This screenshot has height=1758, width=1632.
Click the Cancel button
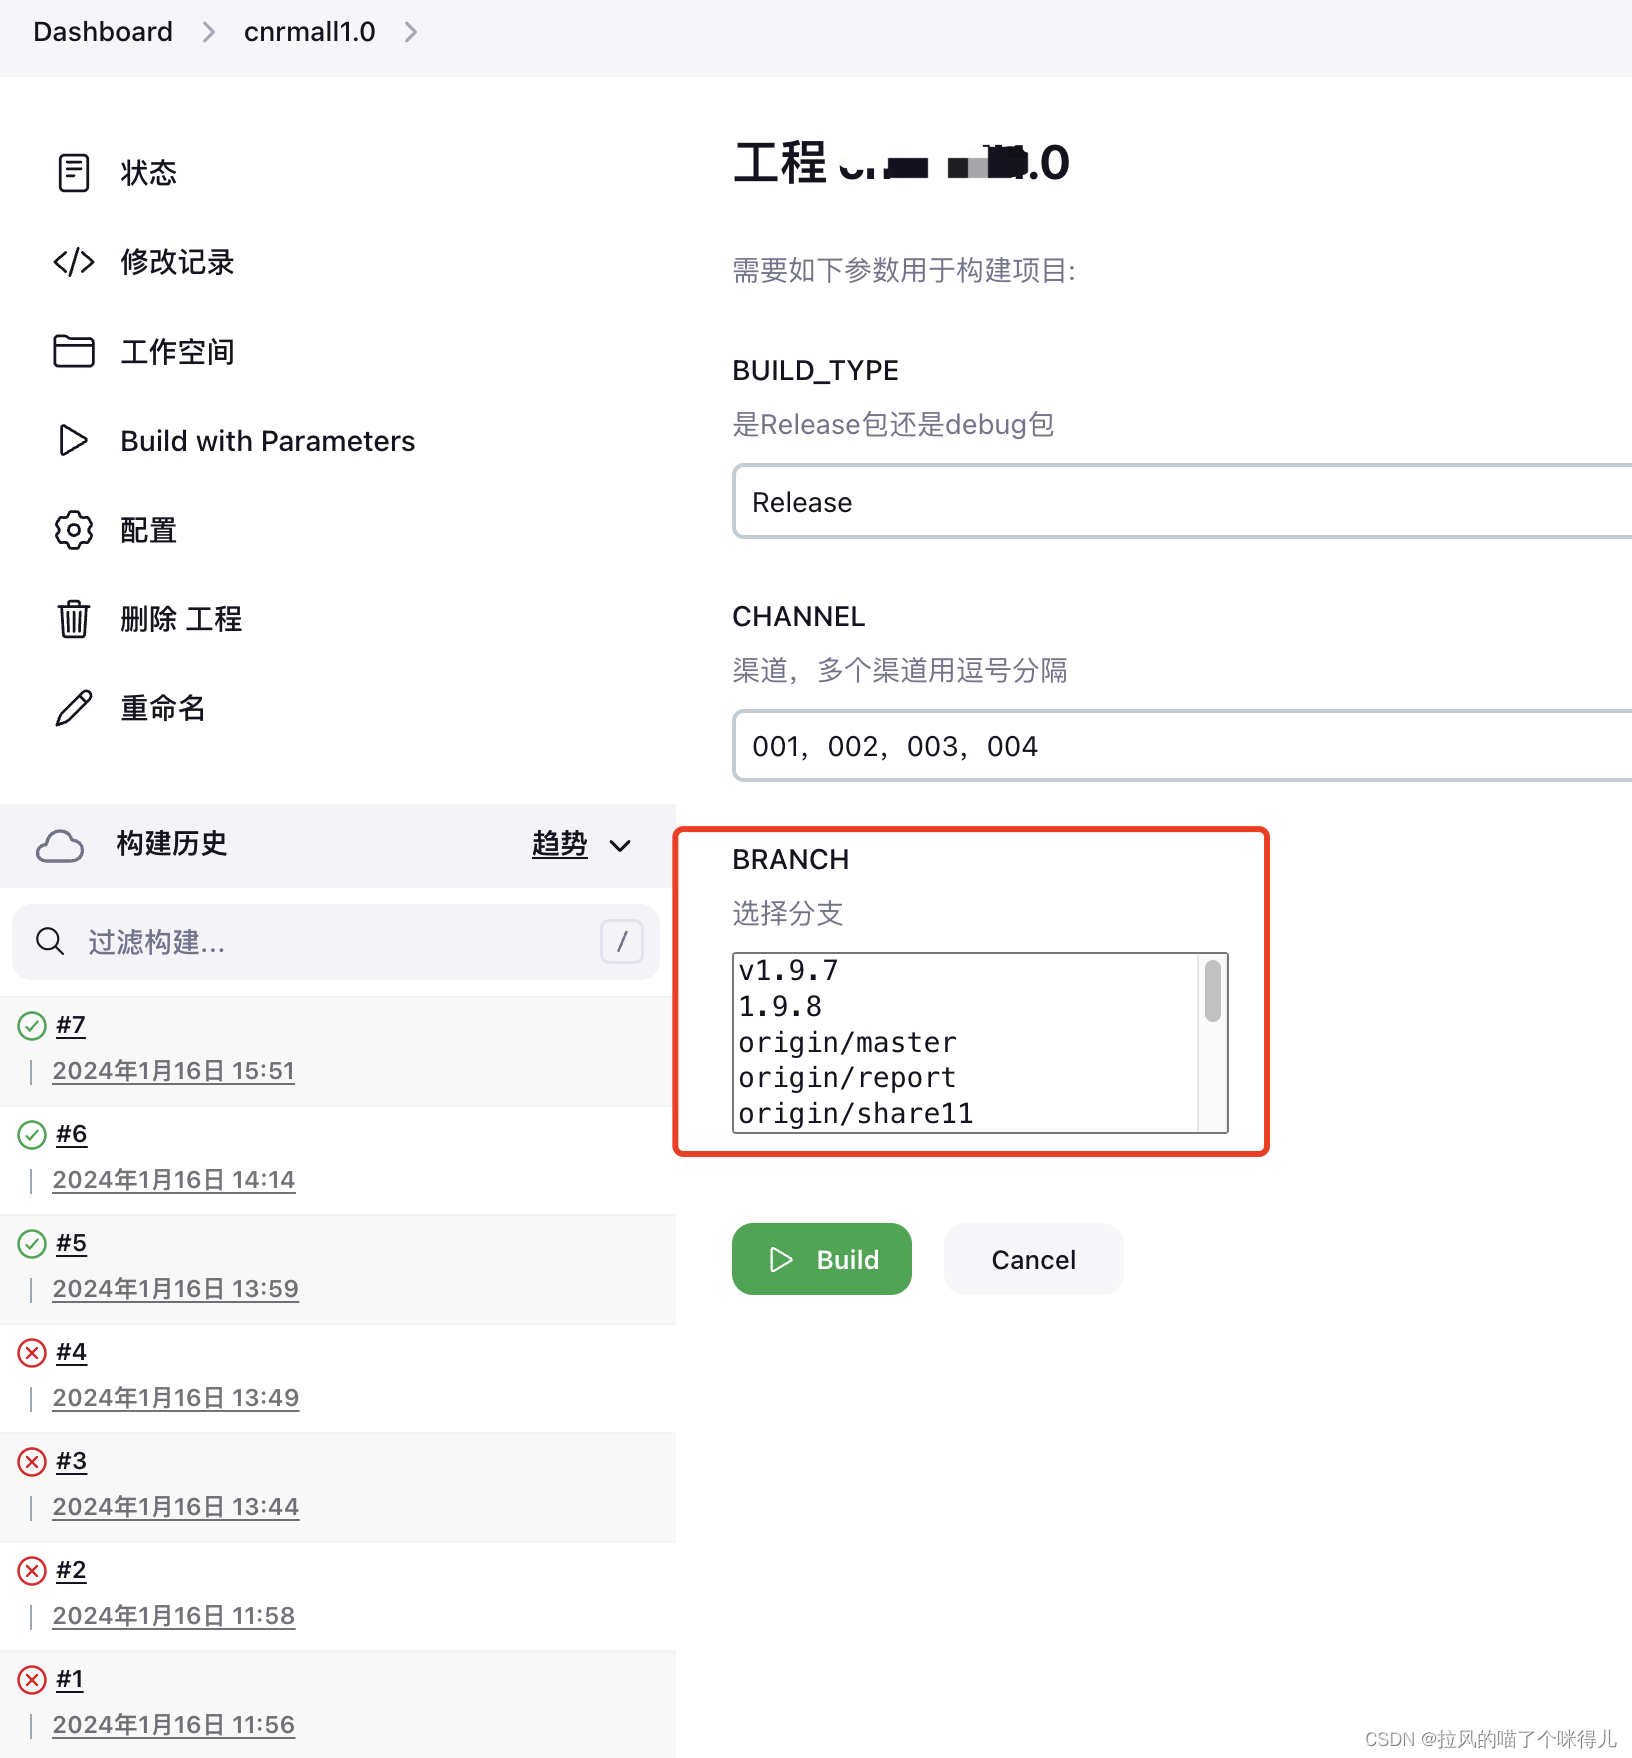pos(1034,1259)
